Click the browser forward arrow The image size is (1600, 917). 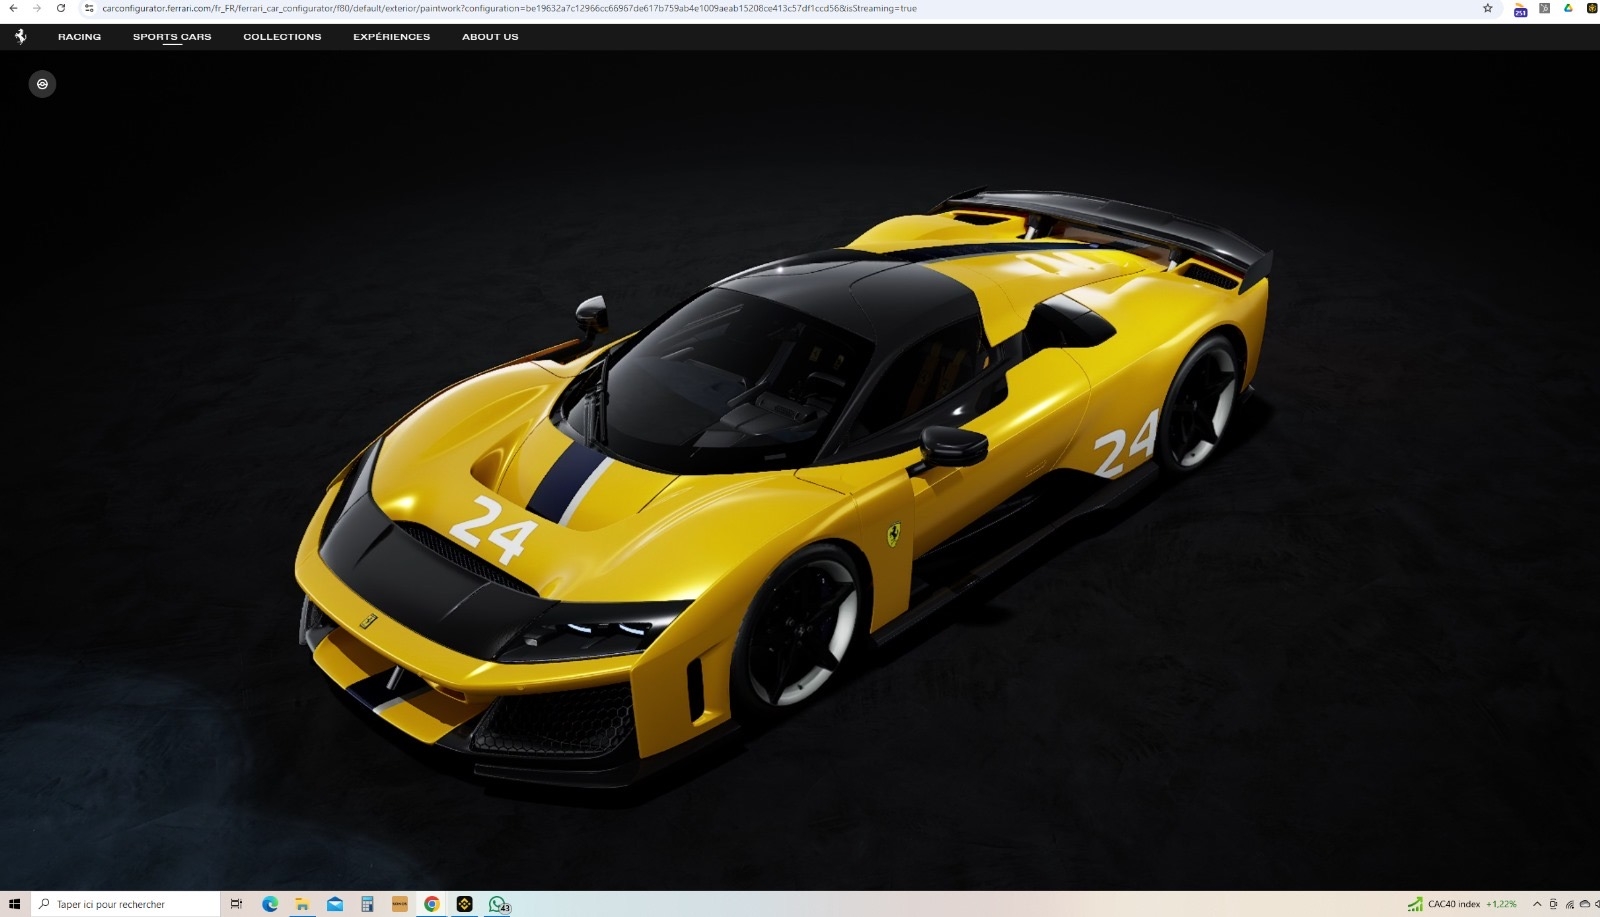click(x=37, y=8)
